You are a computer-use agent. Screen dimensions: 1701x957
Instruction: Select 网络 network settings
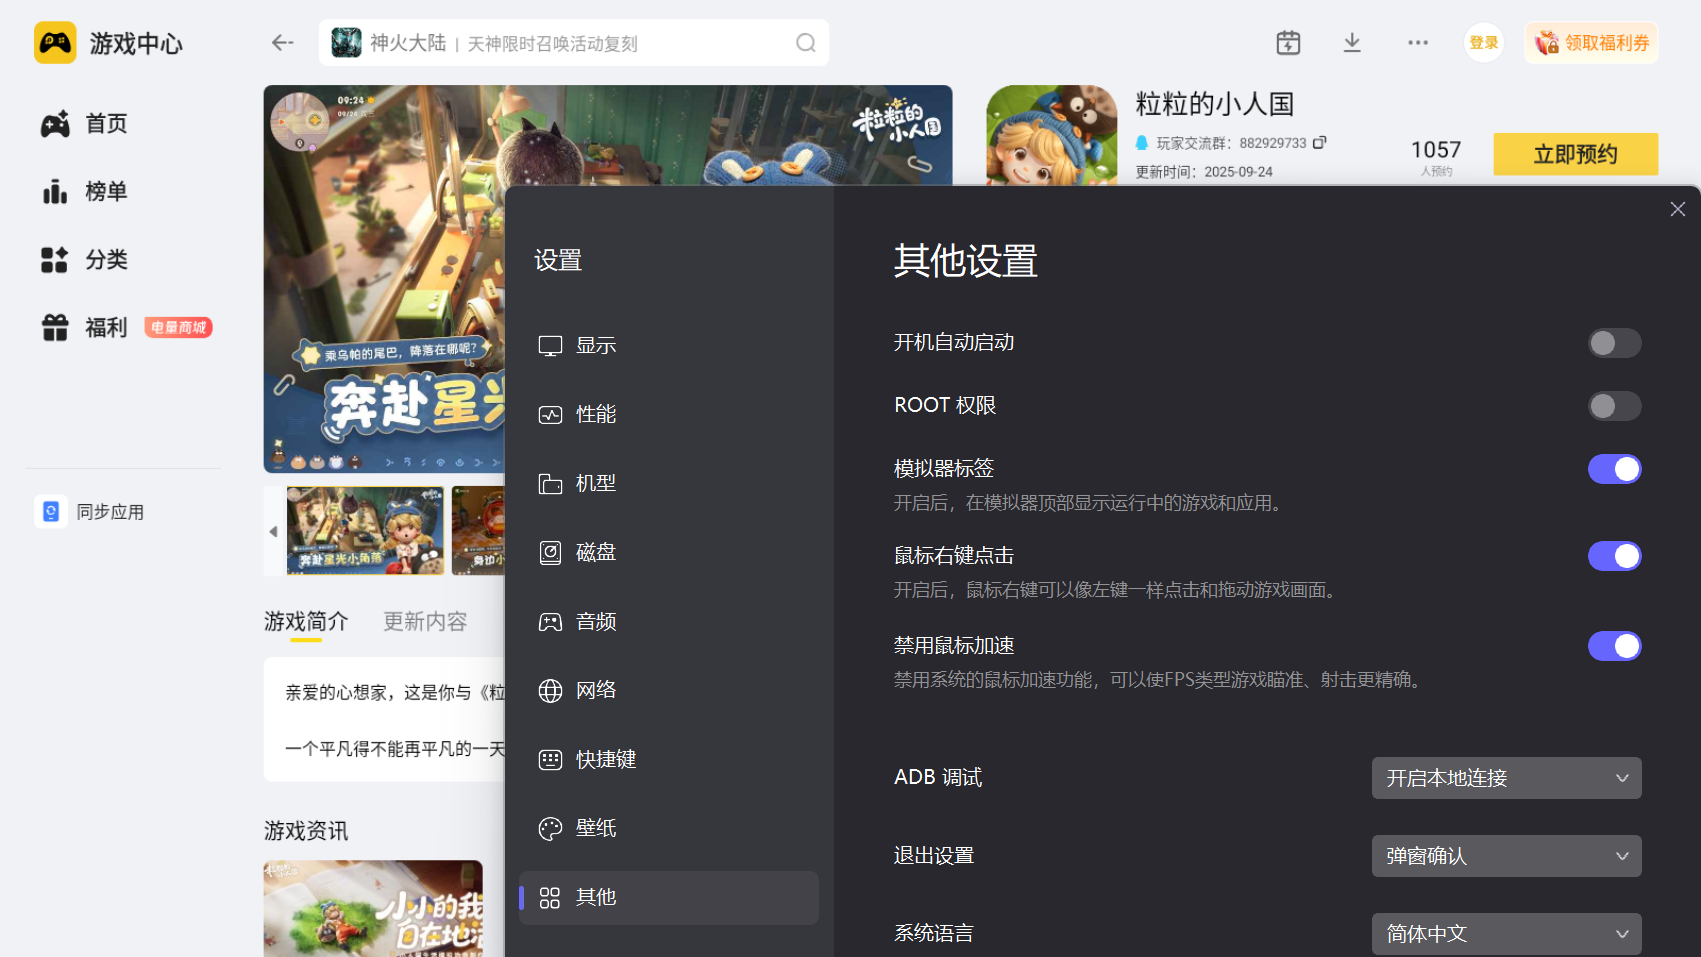669,691
